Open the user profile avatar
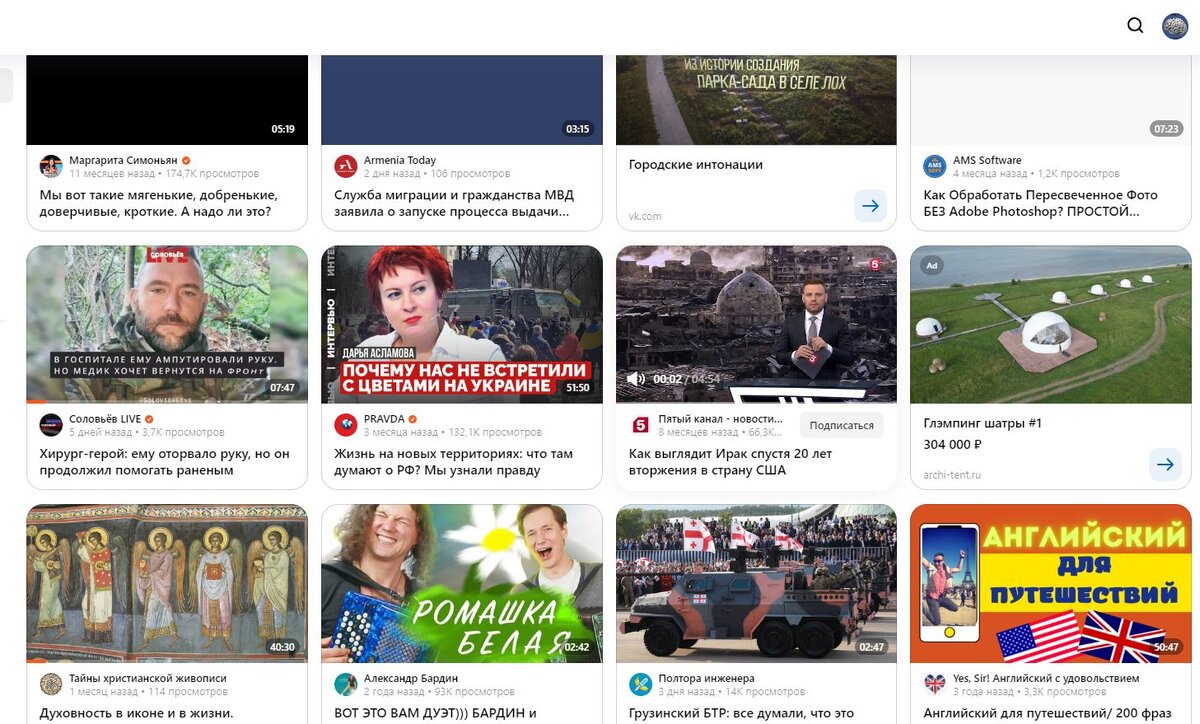 (x=1175, y=26)
